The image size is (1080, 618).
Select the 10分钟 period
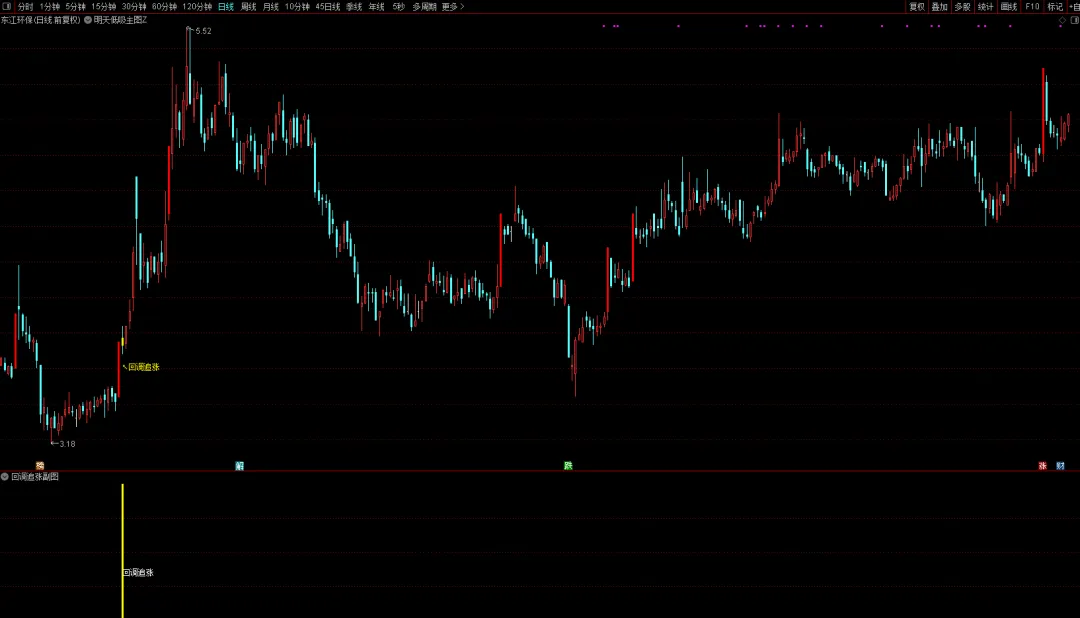coord(298,6)
